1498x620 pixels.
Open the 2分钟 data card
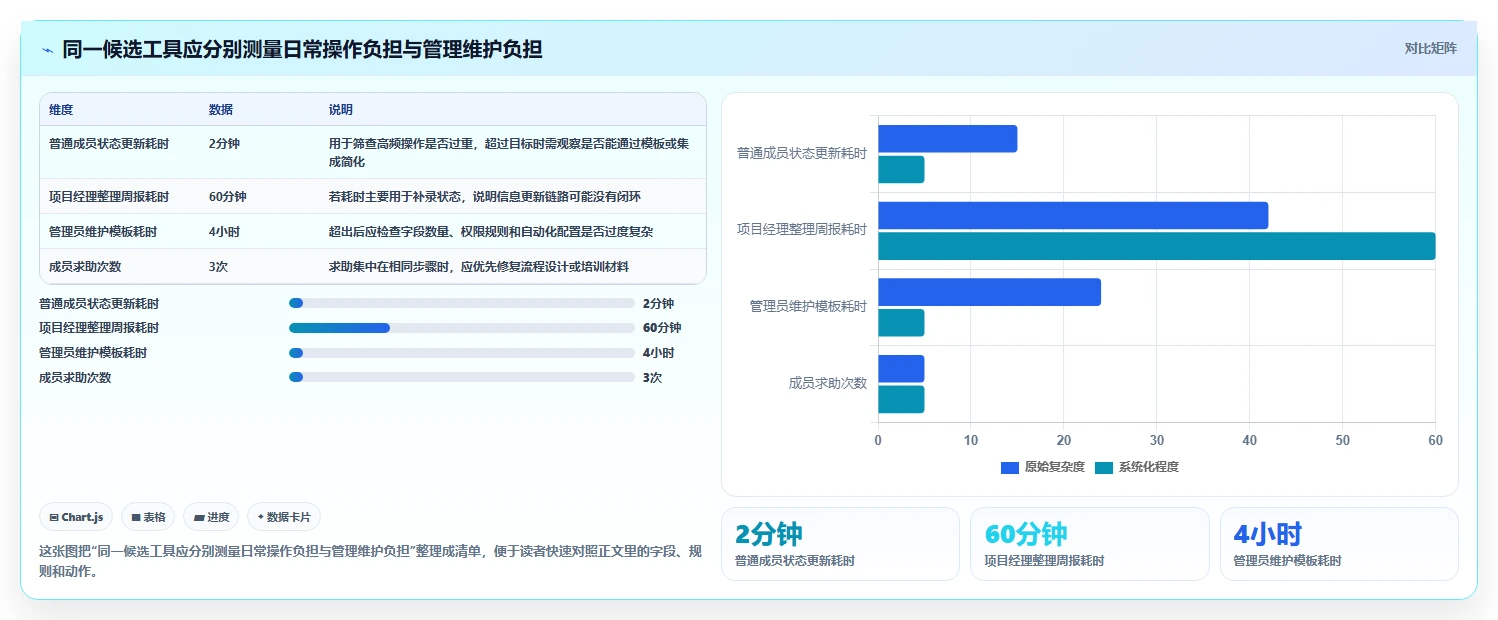tap(840, 544)
